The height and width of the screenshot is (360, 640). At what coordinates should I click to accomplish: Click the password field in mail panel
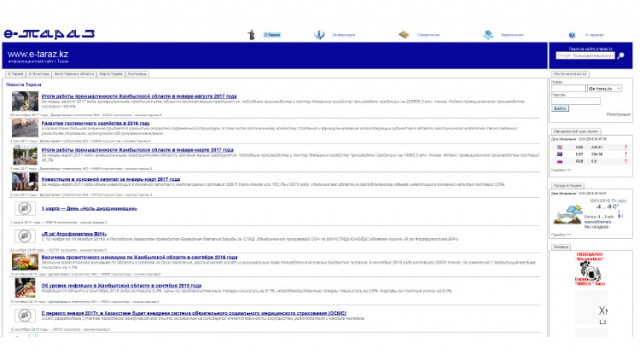tap(576, 101)
